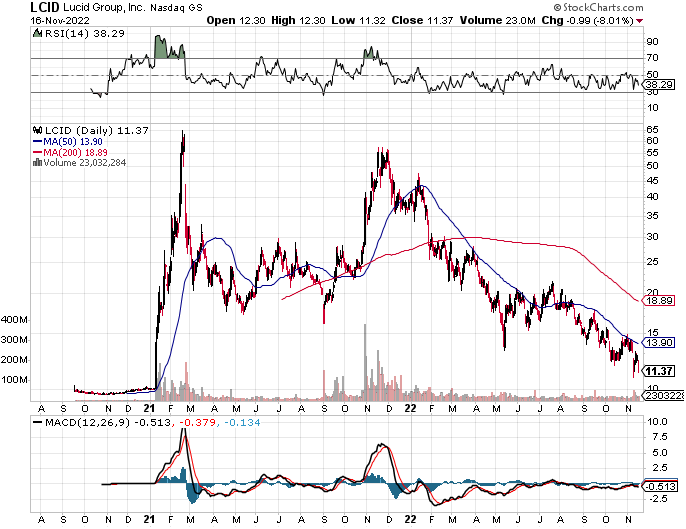Click the red -0.379 MACD signal value
686x529 pixels.
coord(198,423)
